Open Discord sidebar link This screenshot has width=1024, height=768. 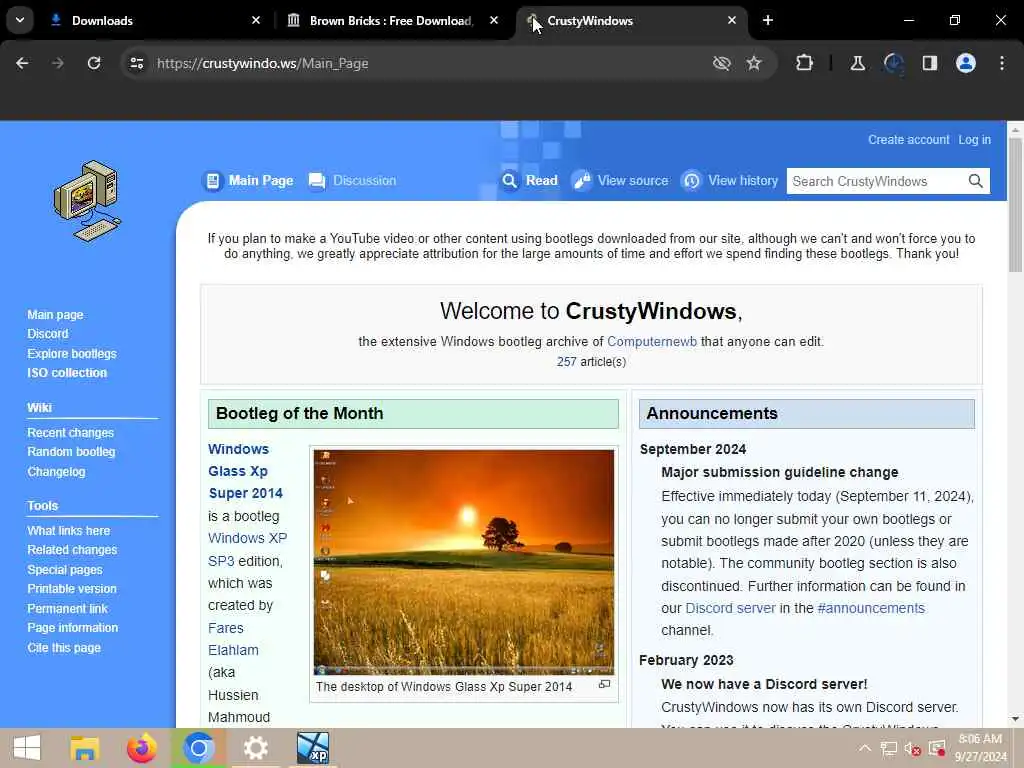tap(48, 334)
